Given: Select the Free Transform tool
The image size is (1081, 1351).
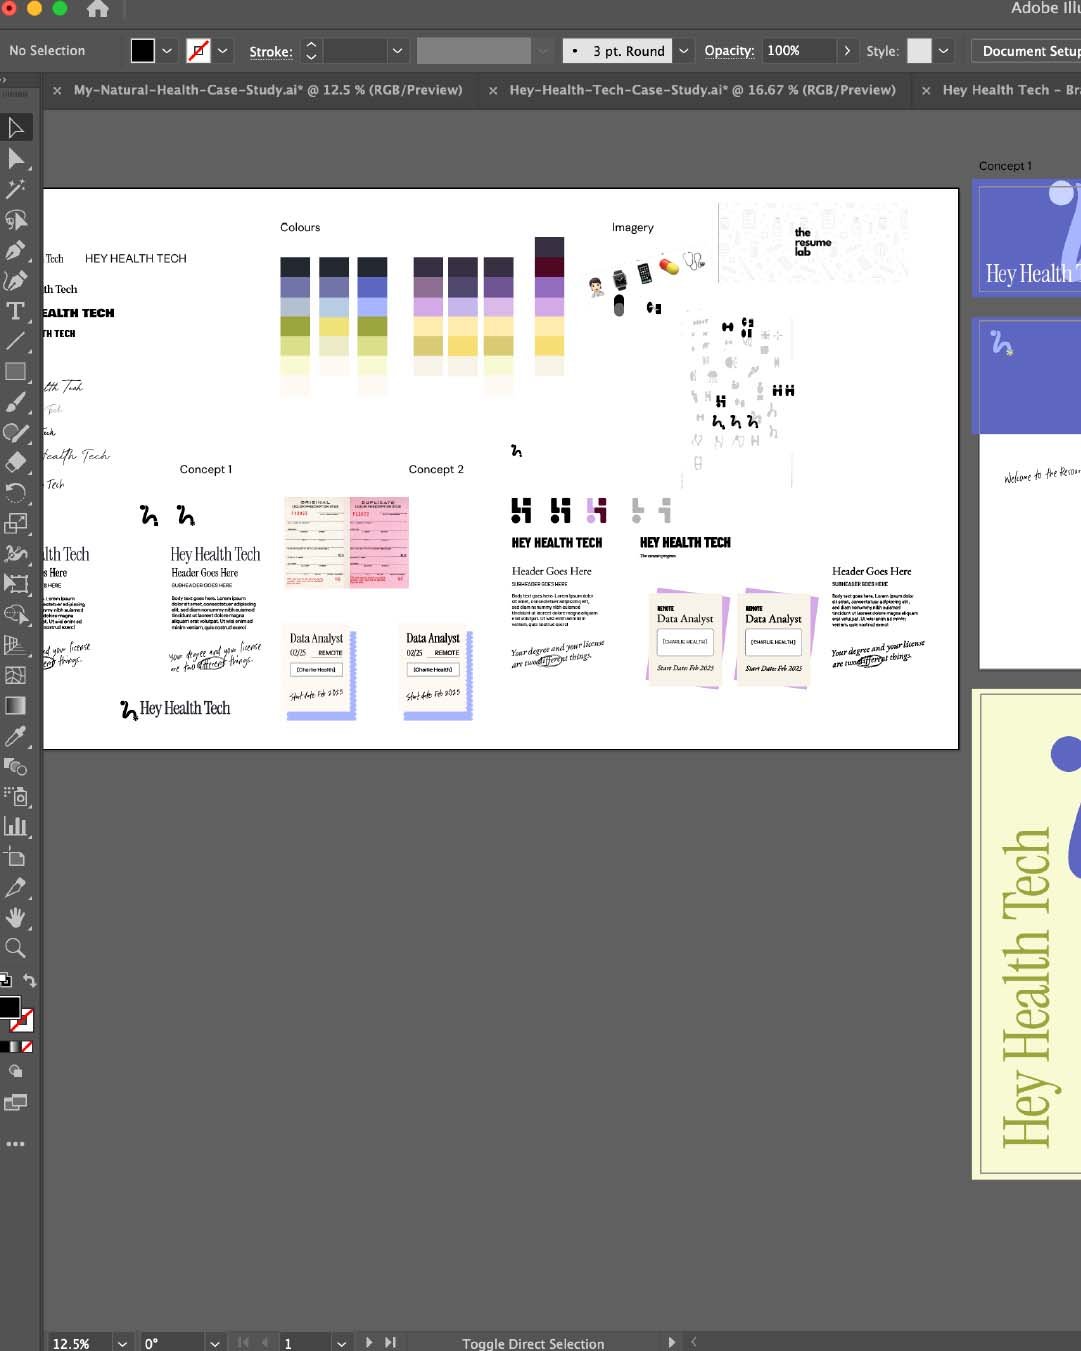Looking at the screenshot, I should [16, 584].
